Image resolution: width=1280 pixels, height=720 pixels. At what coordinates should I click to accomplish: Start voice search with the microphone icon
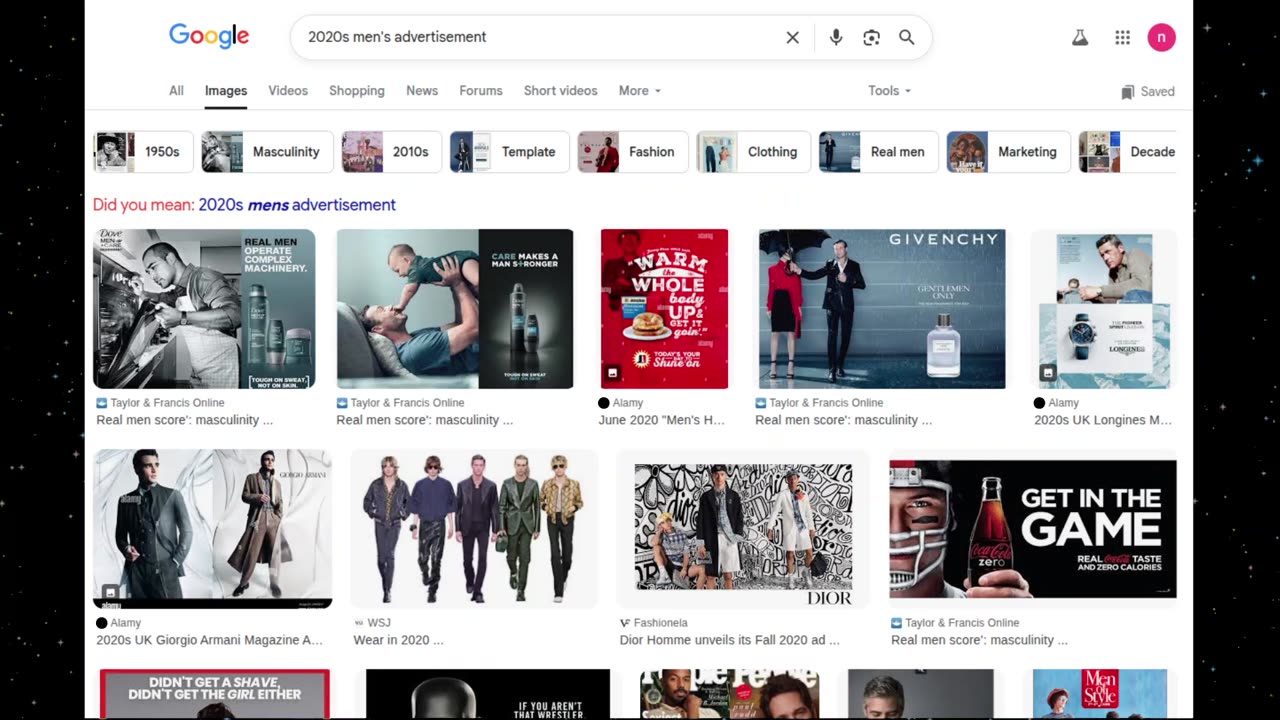(x=836, y=37)
